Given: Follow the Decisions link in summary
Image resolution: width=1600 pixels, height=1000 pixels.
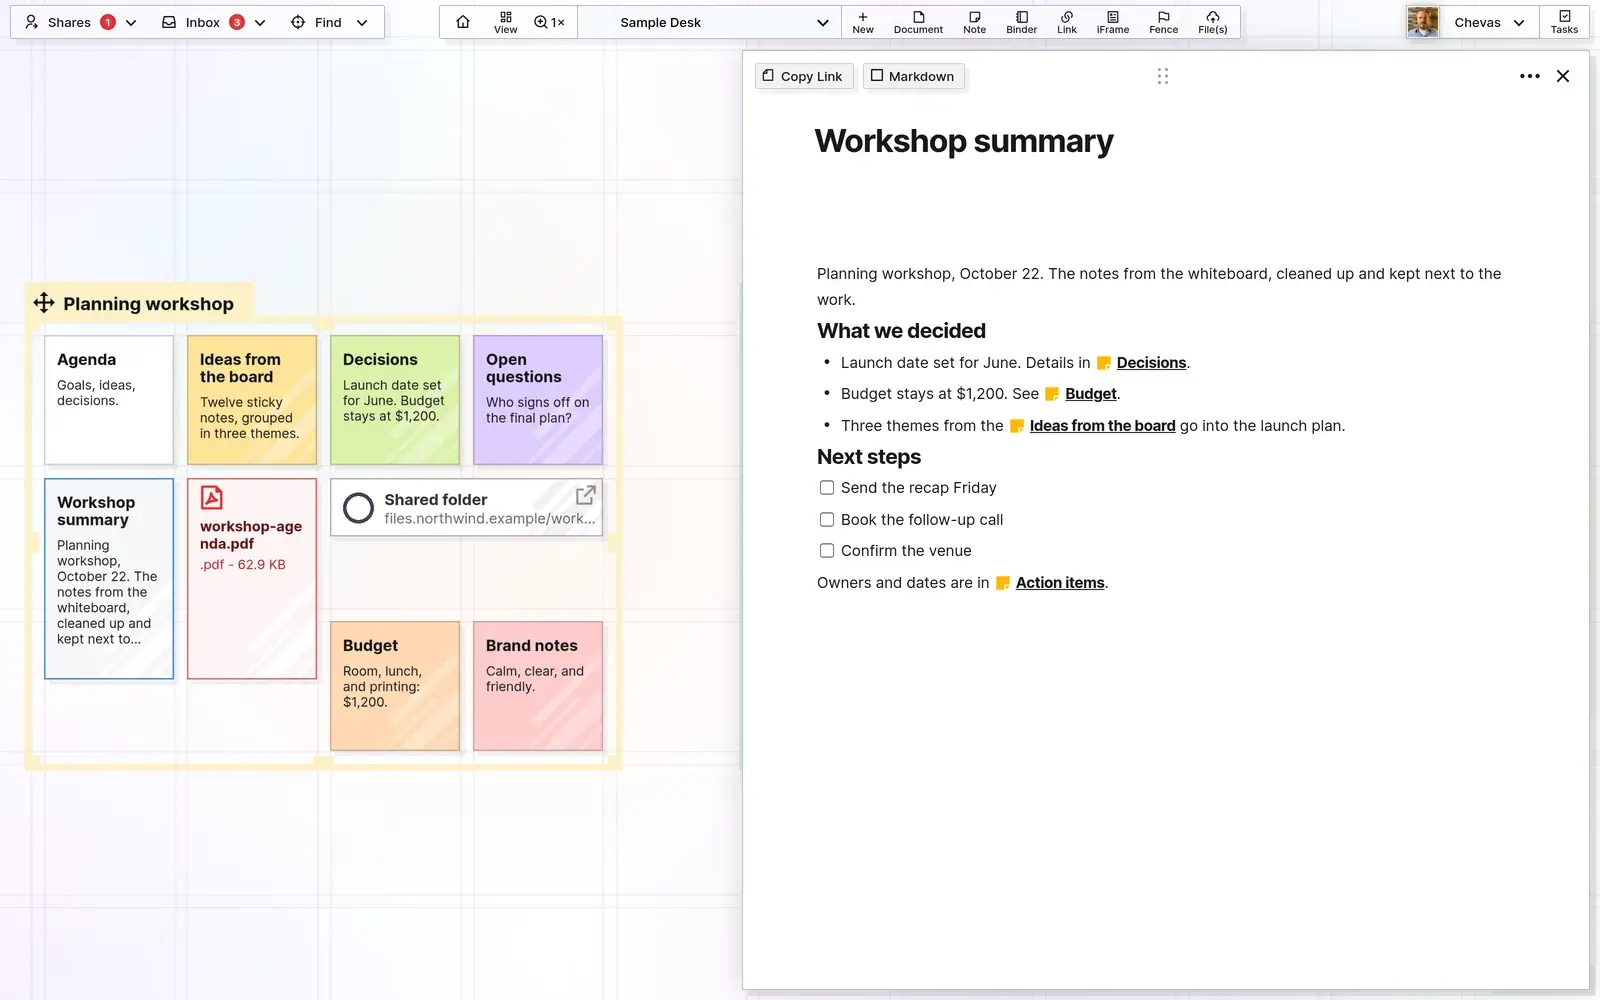Looking at the screenshot, I should click(x=1151, y=363).
